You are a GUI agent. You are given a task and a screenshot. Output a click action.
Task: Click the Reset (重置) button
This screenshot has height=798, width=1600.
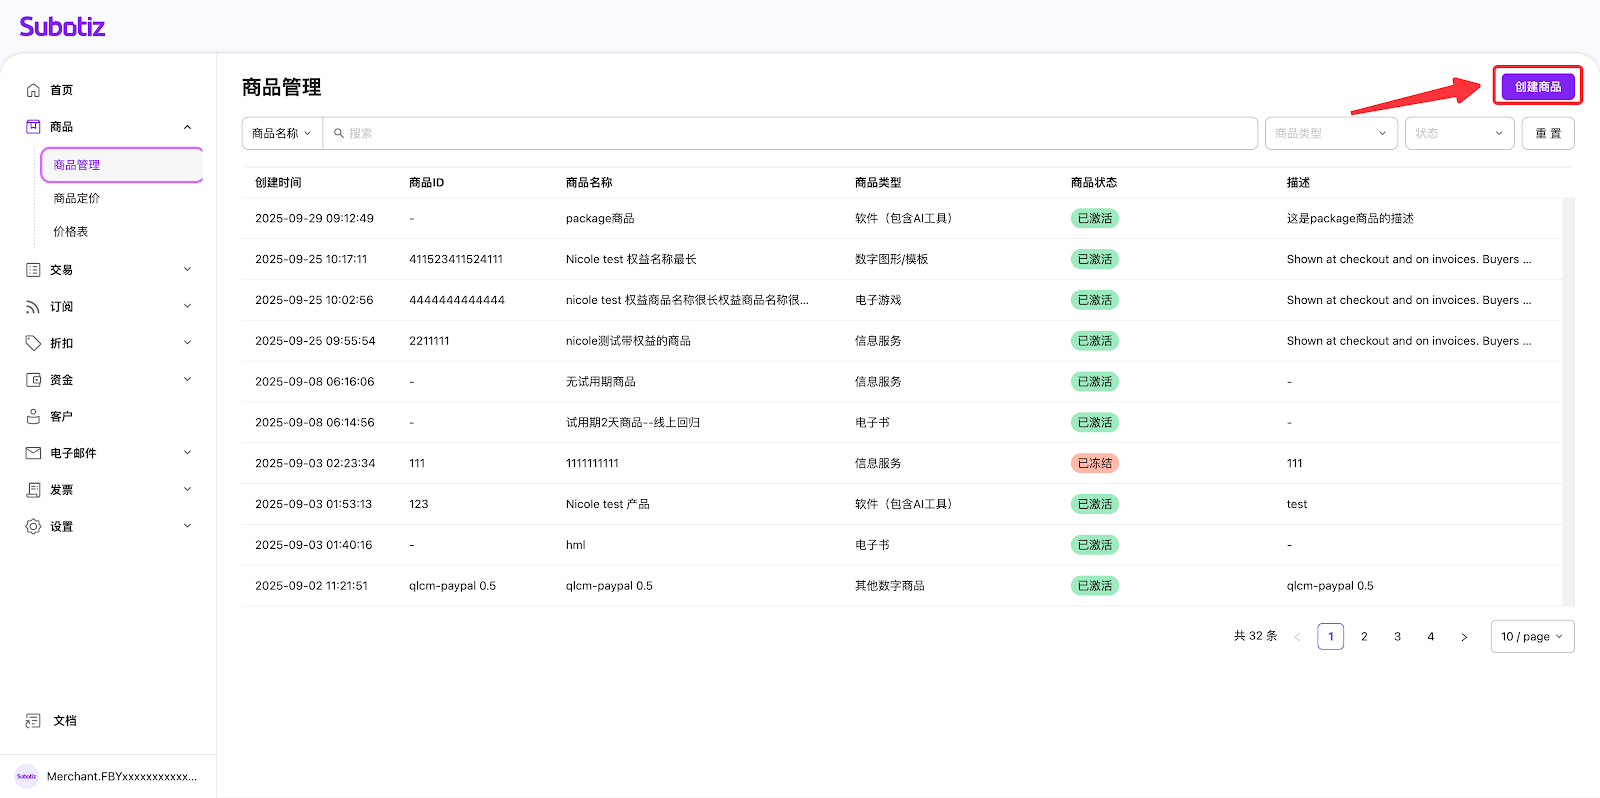(x=1547, y=133)
